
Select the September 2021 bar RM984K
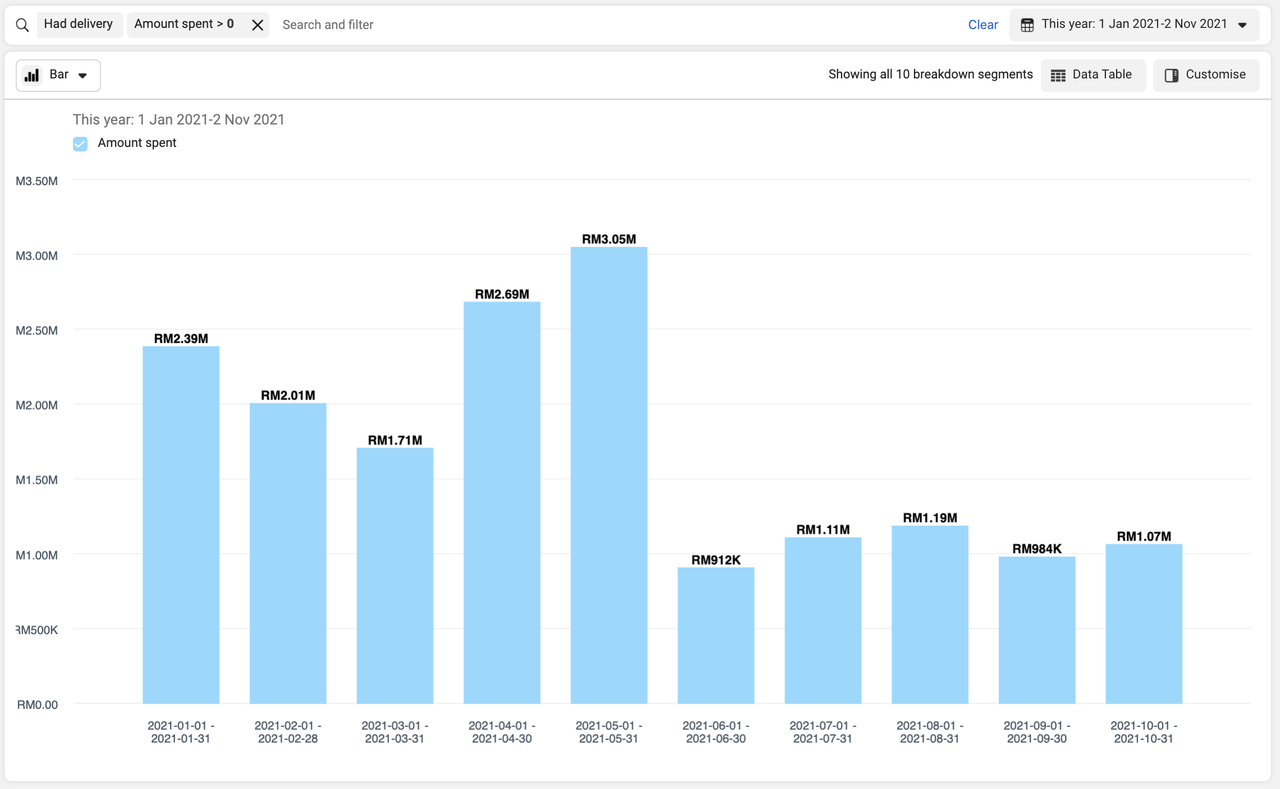(1037, 630)
